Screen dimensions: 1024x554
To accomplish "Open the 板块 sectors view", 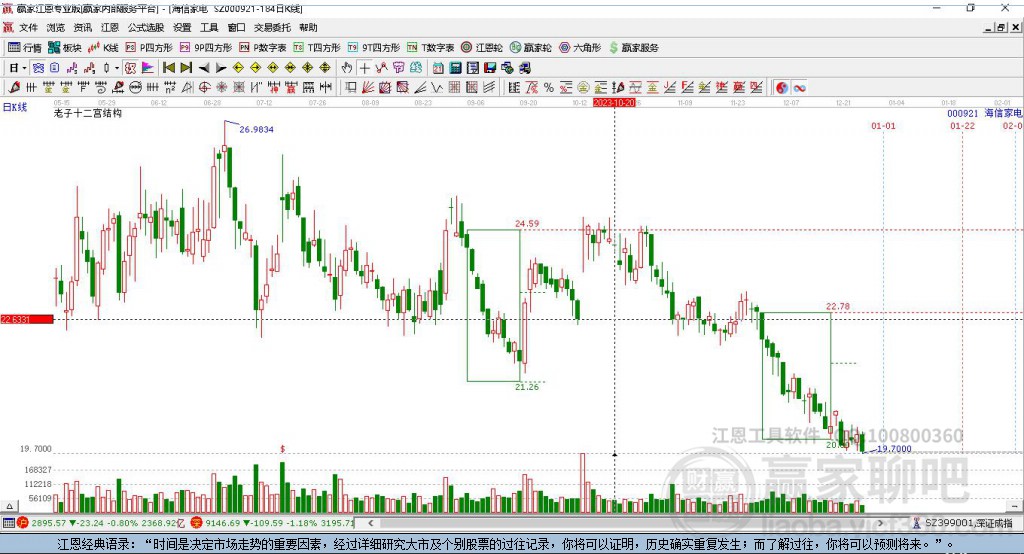I will pos(65,48).
